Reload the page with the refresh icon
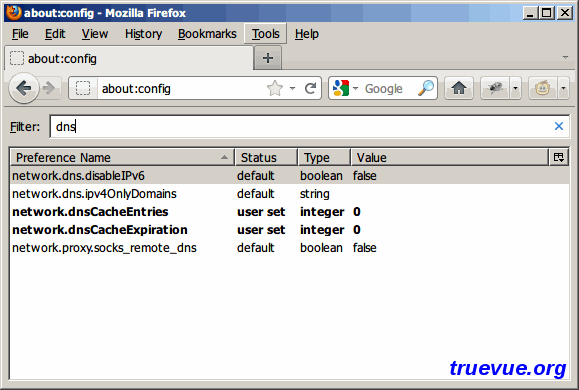 pos(311,88)
